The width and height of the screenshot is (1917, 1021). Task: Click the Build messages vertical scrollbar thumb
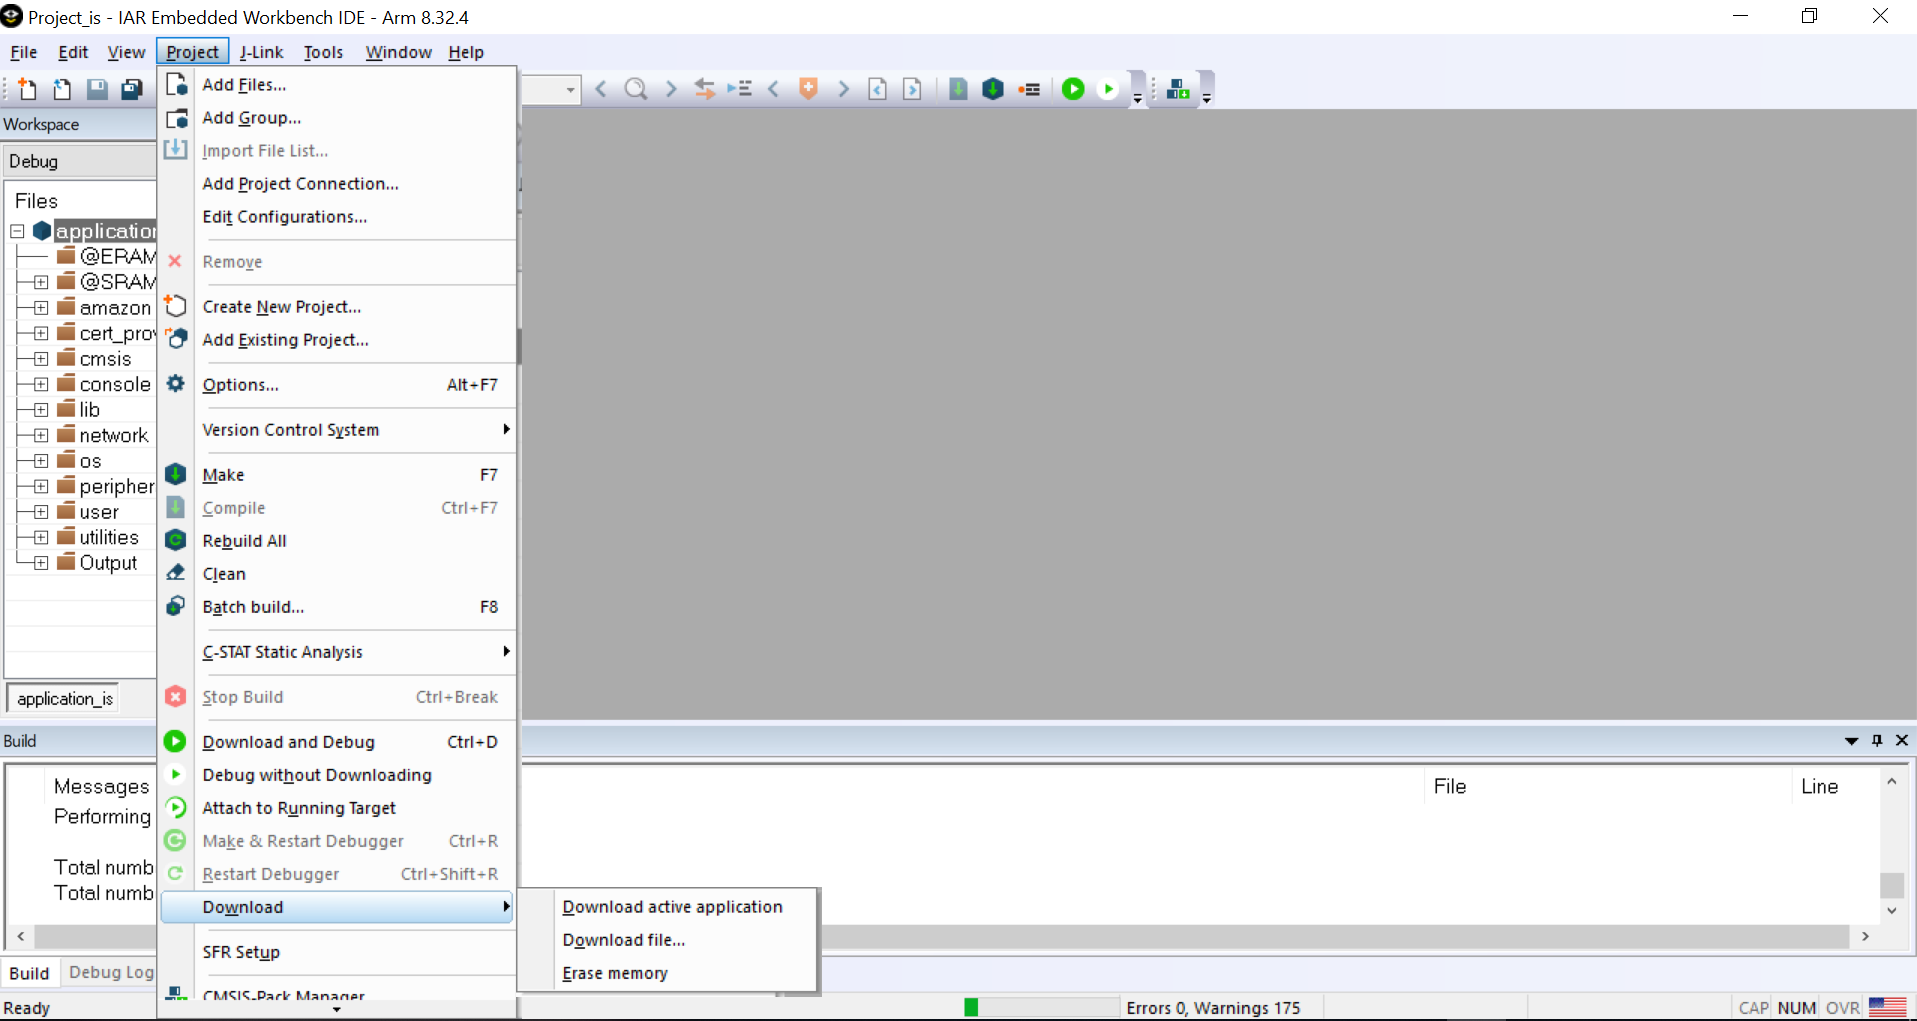(1891, 886)
